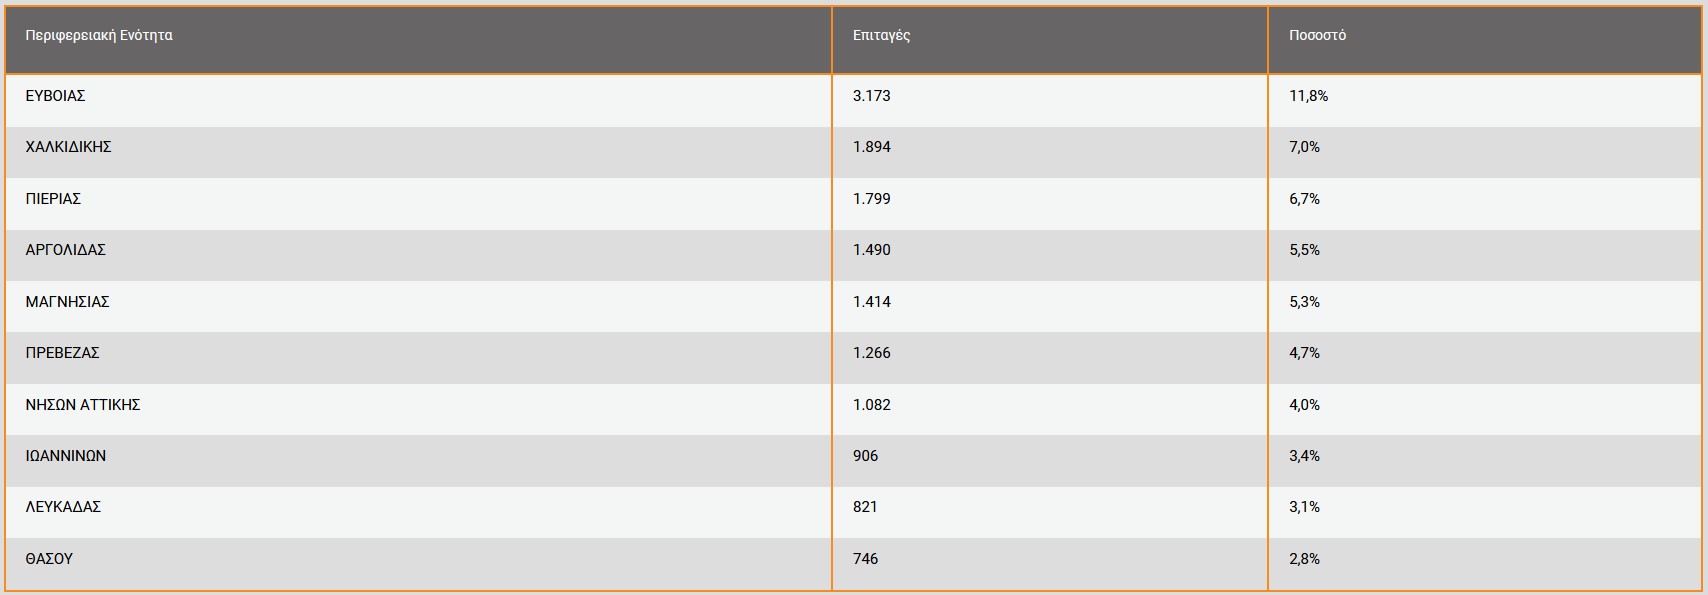The height and width of the screenshot is (595, 1708).
Task: Click the 2,8% percentage cell
Action: (x=1304, y=559)
